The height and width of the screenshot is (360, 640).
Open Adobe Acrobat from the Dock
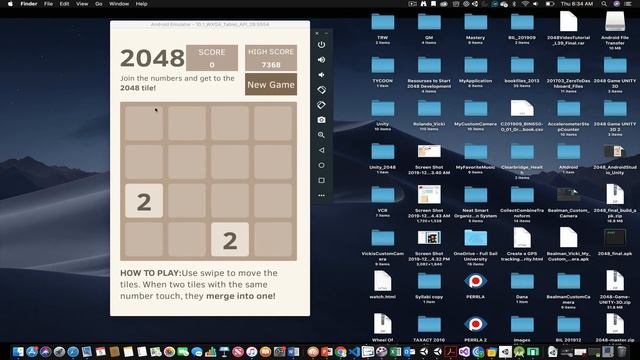(451, 351)
